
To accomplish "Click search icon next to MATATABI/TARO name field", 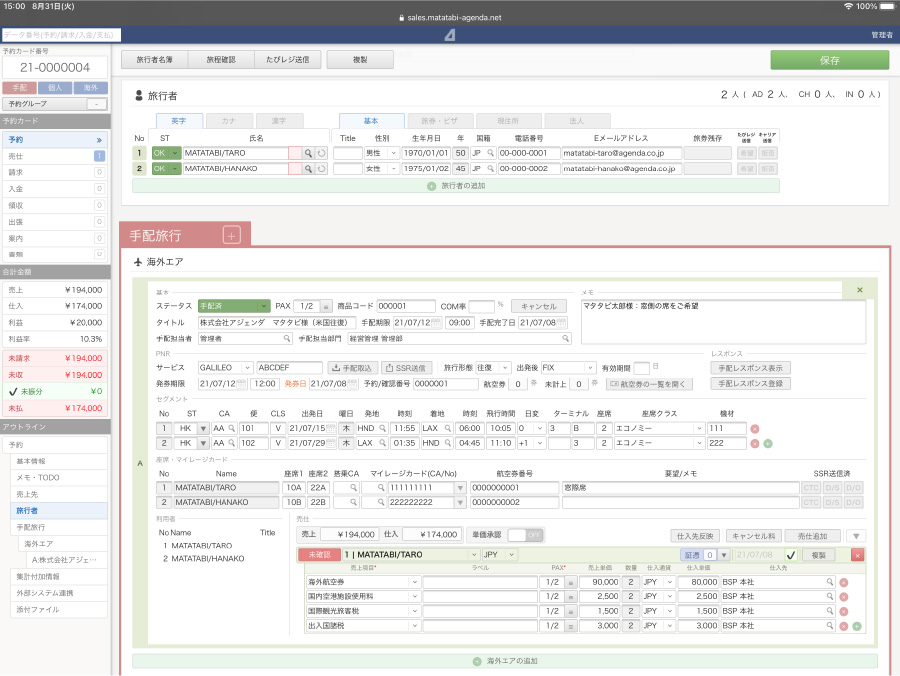I will (x=308, y=153).
